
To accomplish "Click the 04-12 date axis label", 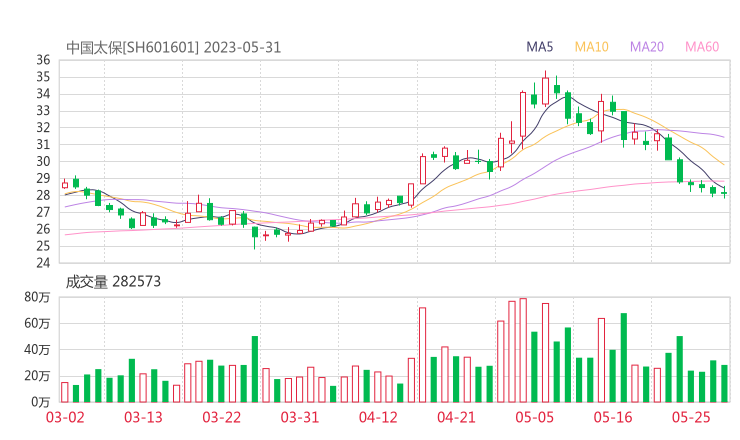I will point(378,417).
